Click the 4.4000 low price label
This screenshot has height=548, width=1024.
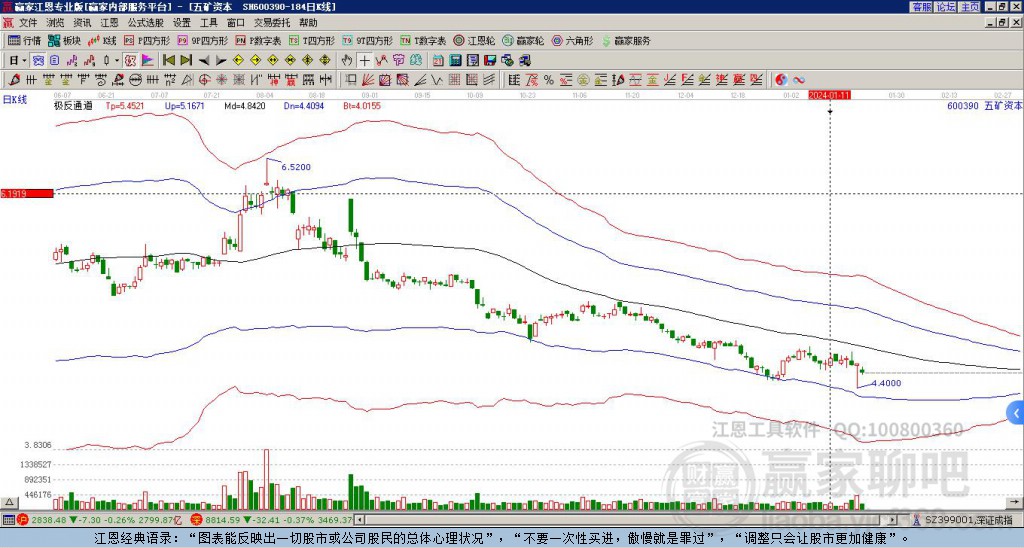[x=886, y=383]
